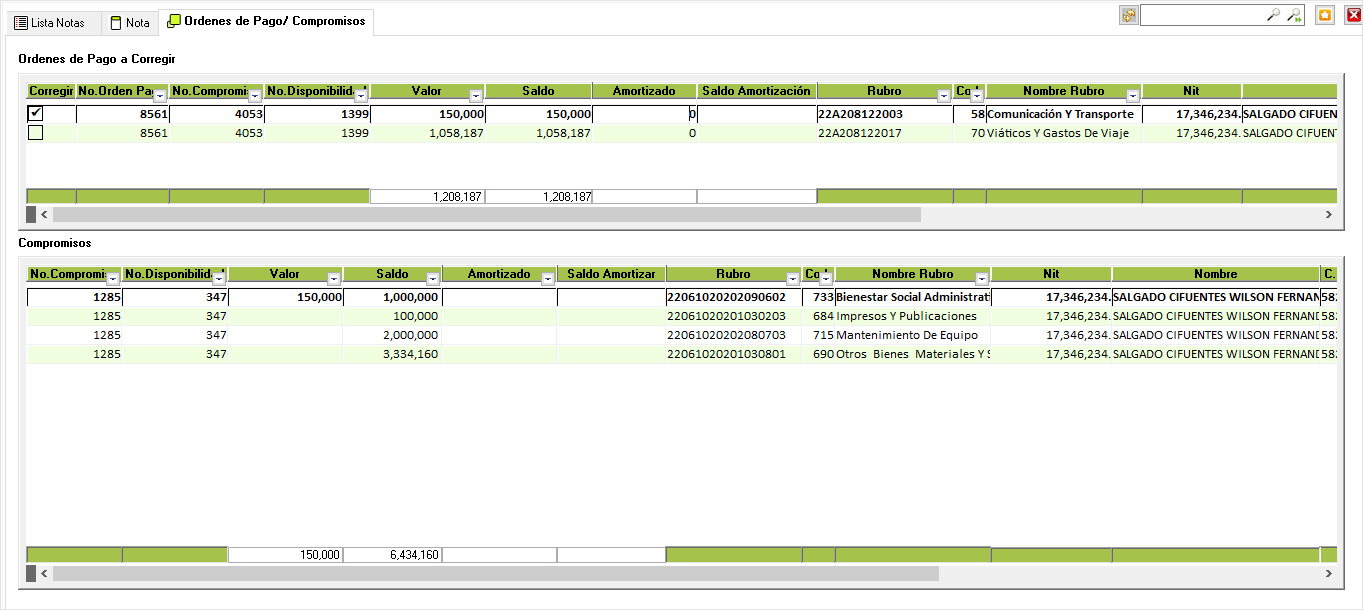This screenshot has width=1364, height=611.
Task: Click the orange star favorites icon
Action: click(x=1325, y=15)
